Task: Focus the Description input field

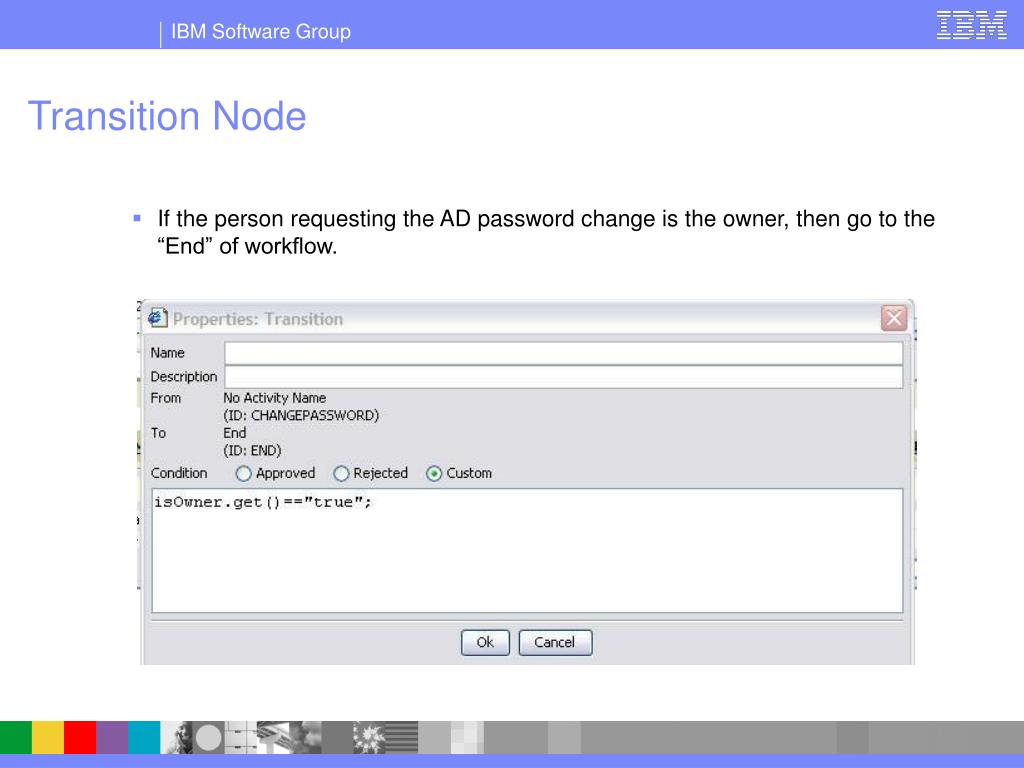Action: click(x=564, y=377)
